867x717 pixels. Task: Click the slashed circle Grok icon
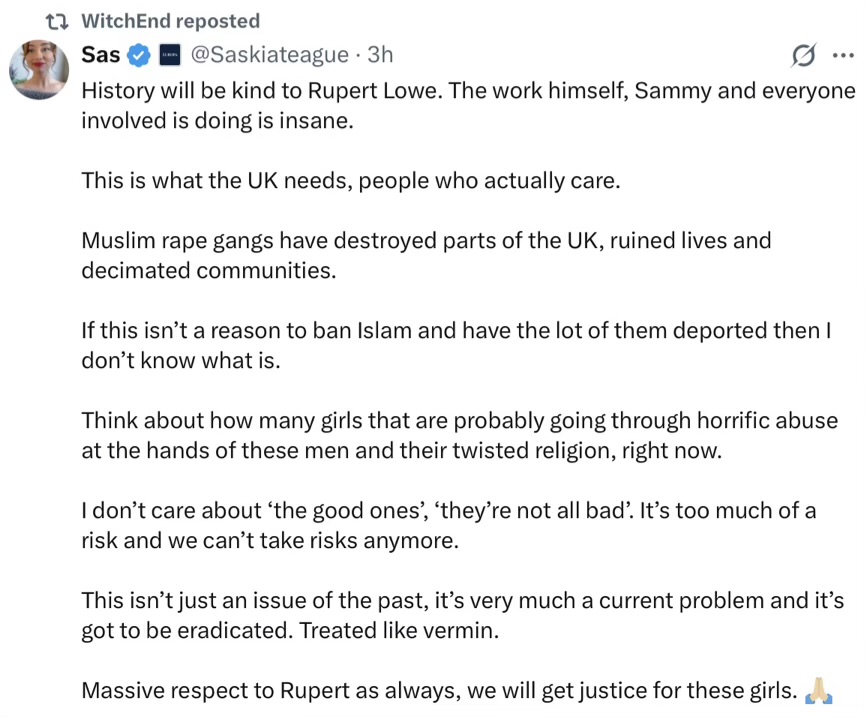(802, 56)
